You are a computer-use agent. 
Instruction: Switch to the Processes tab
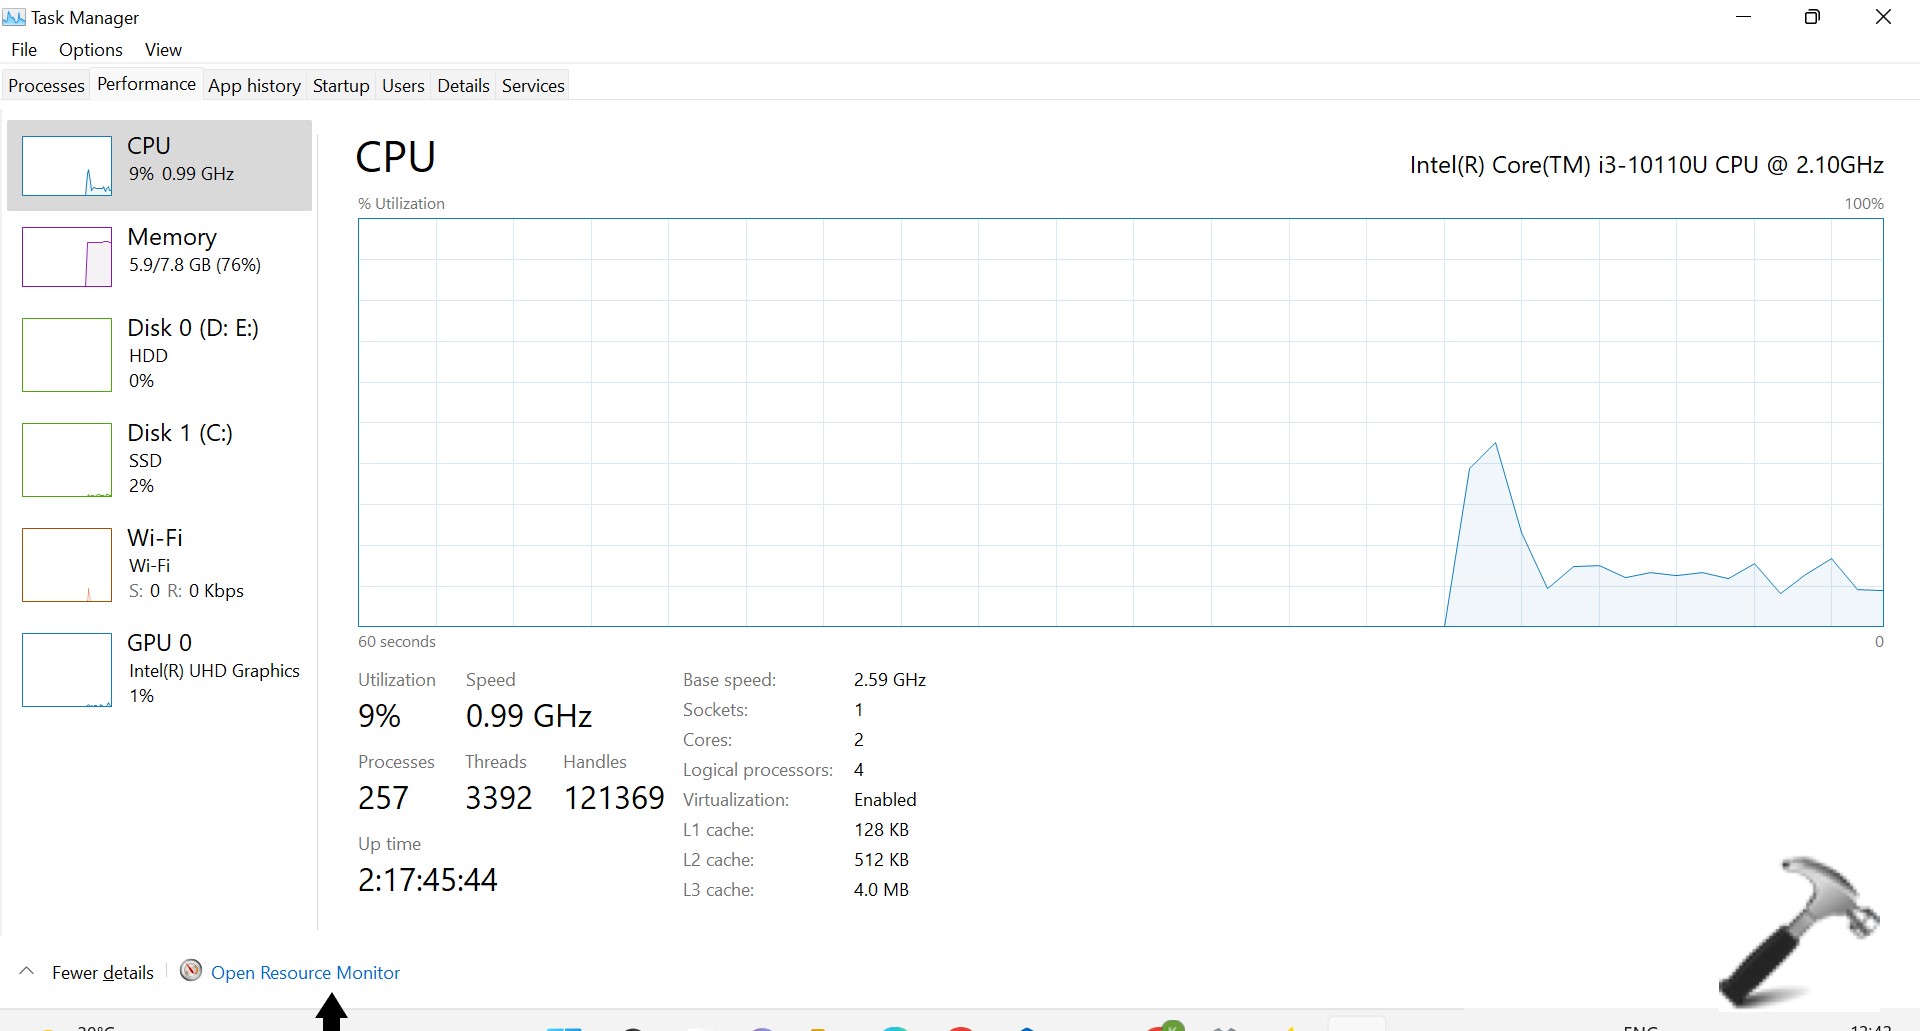[46, 86]
